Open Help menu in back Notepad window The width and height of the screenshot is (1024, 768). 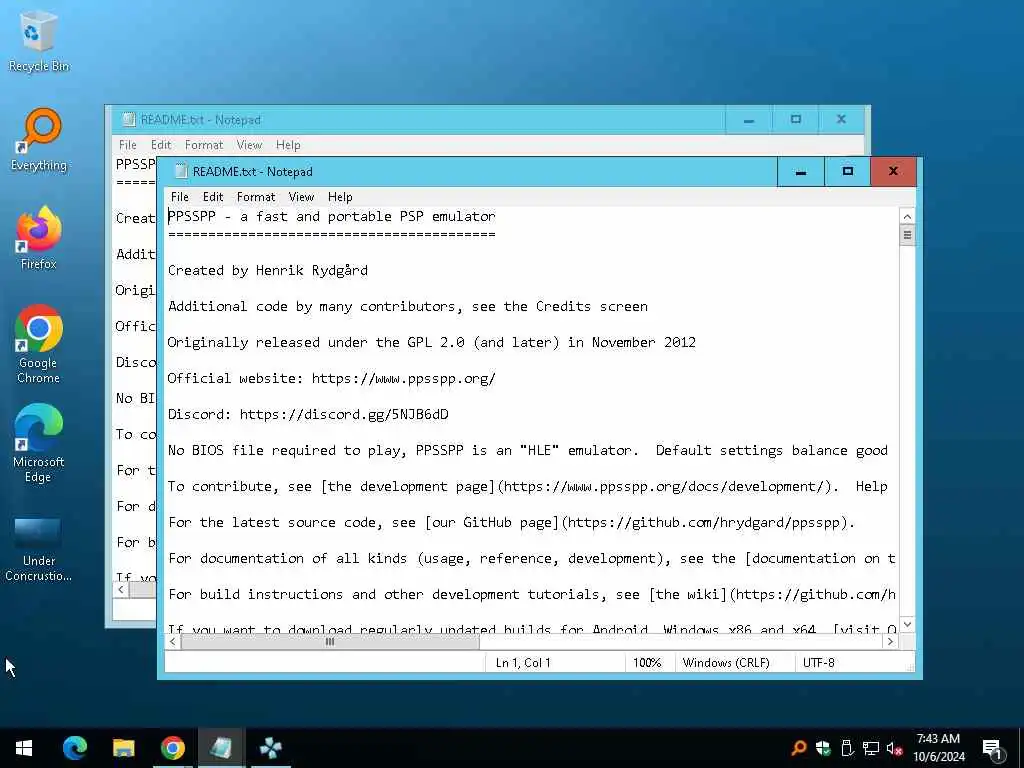288,145
